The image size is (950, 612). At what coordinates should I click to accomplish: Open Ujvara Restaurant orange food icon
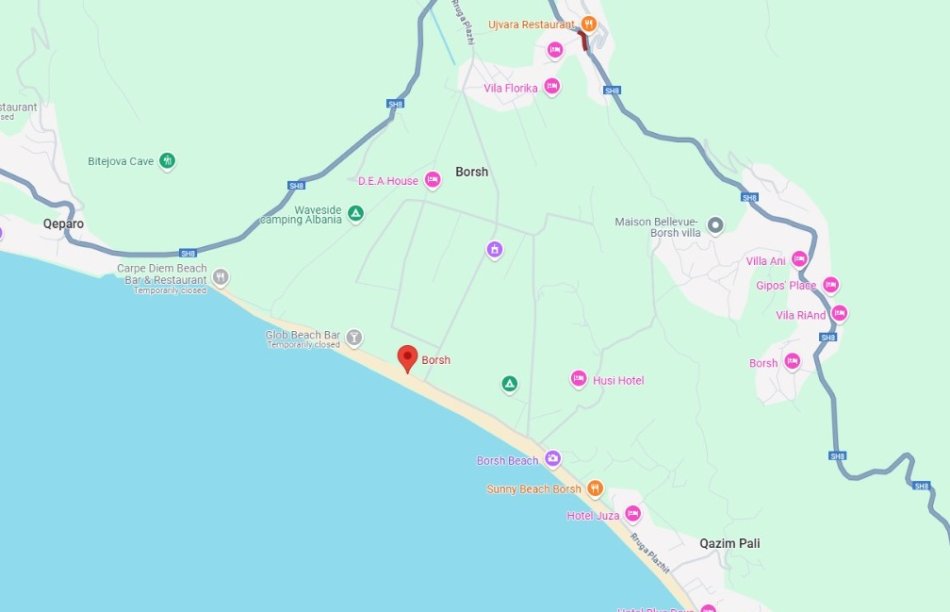tap(589, 24)
